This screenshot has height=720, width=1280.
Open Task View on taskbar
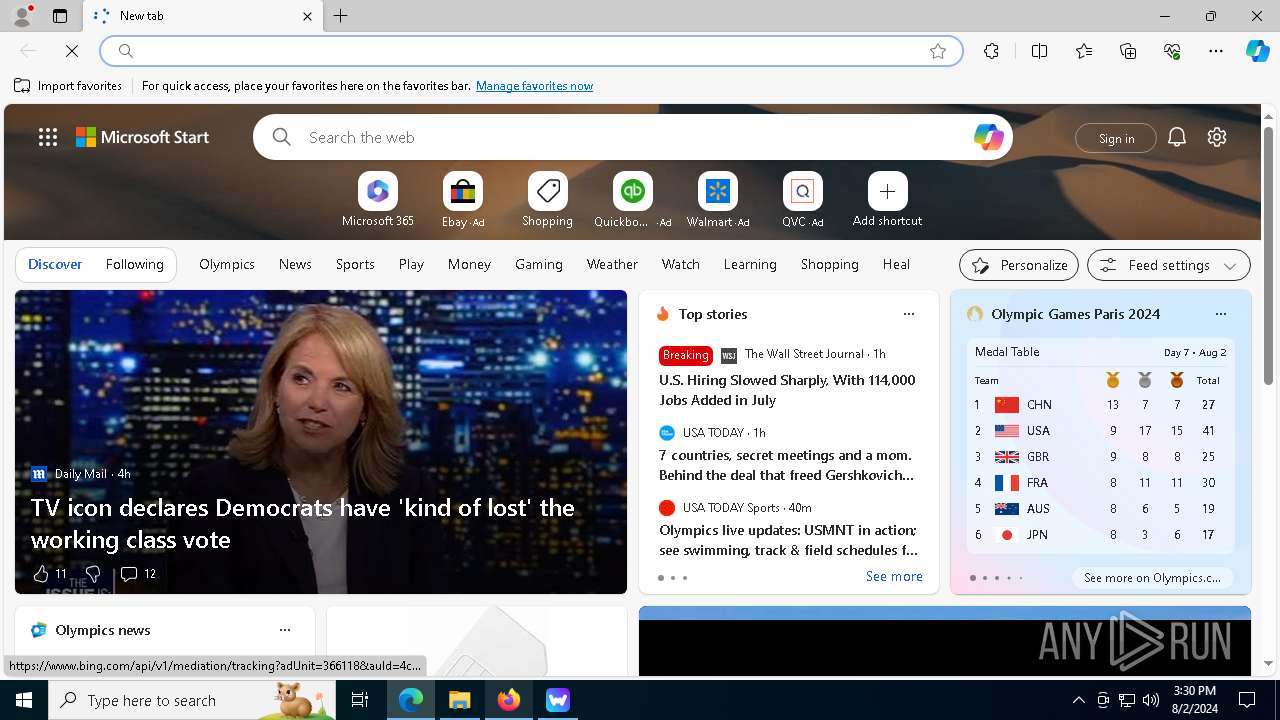tap(360, 700)
